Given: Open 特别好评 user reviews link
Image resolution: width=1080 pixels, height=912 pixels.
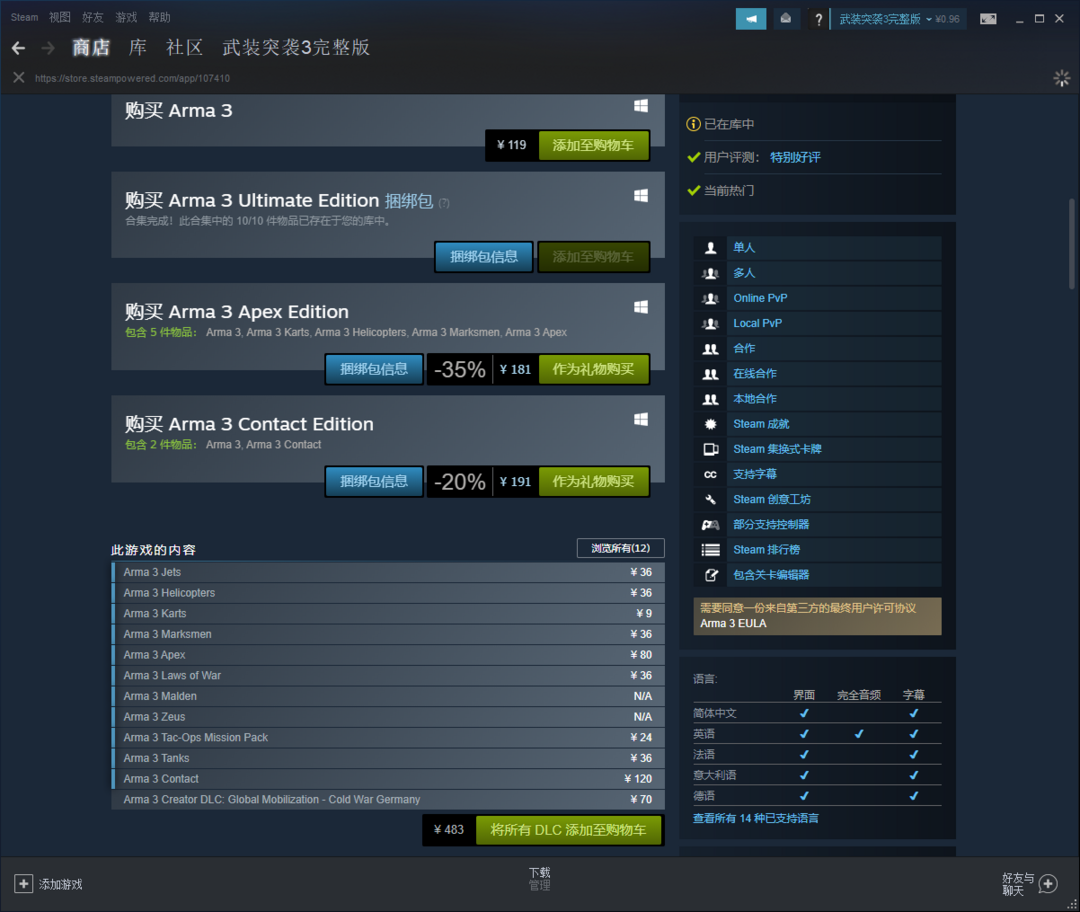Looking at the screenshot, I should click(795, 158).
